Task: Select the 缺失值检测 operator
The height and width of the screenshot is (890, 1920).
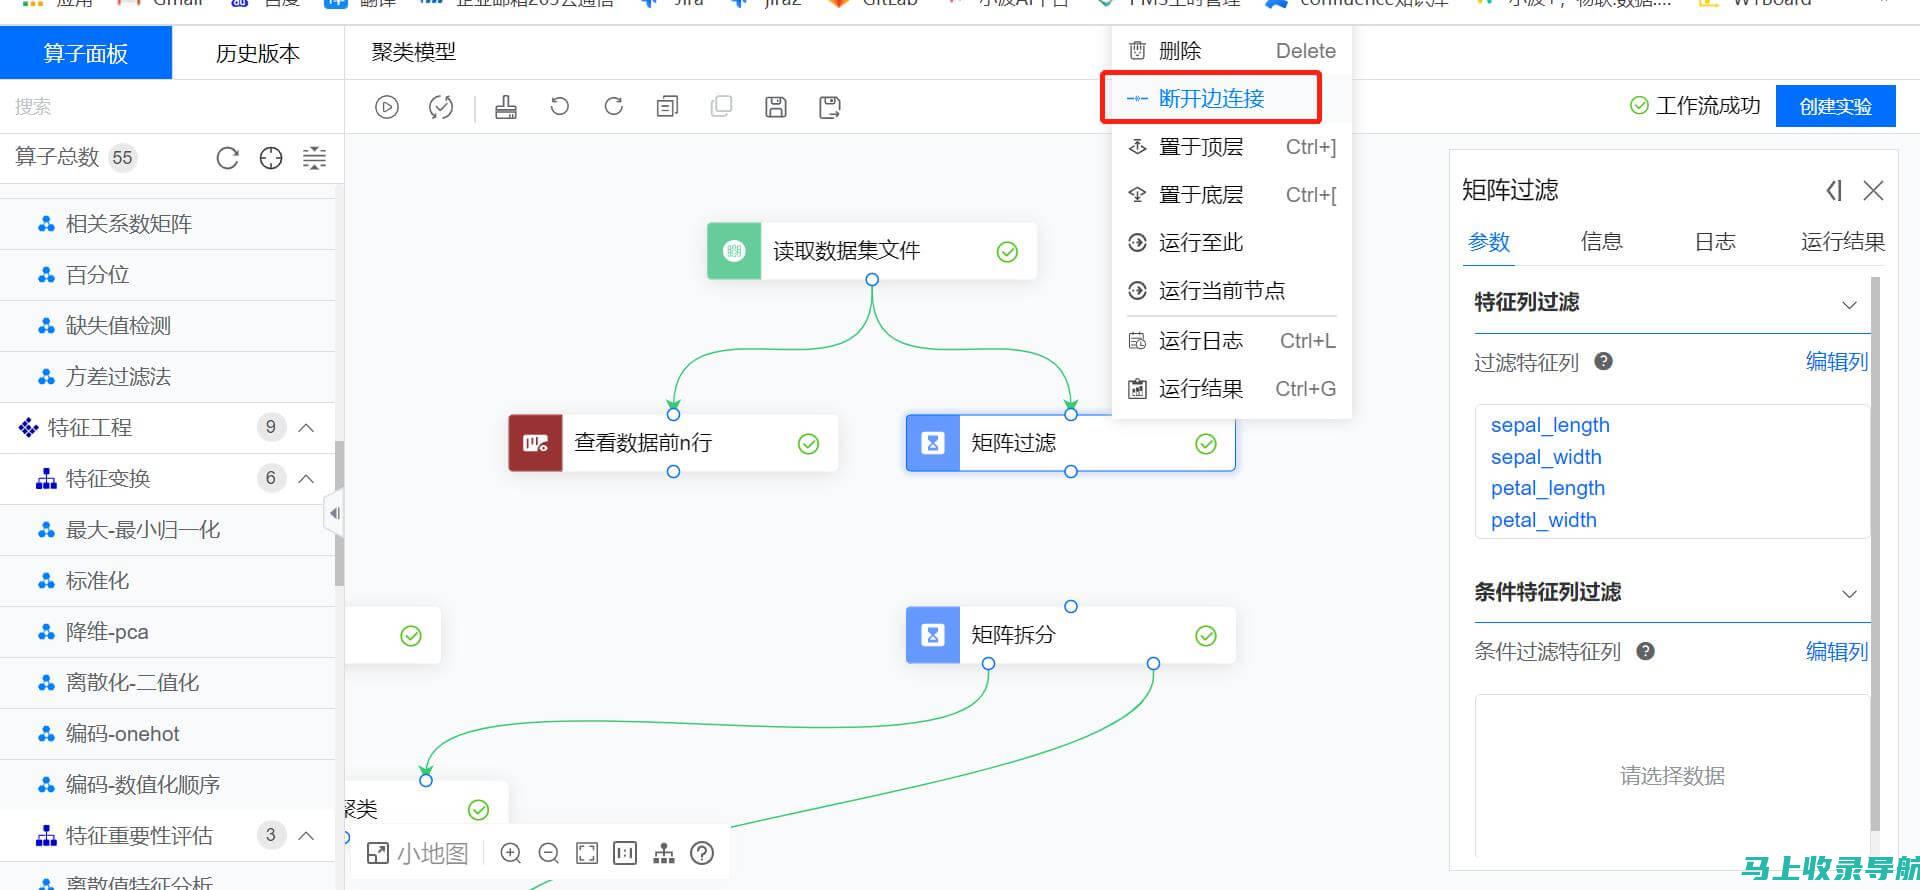Action: (167, 326)
